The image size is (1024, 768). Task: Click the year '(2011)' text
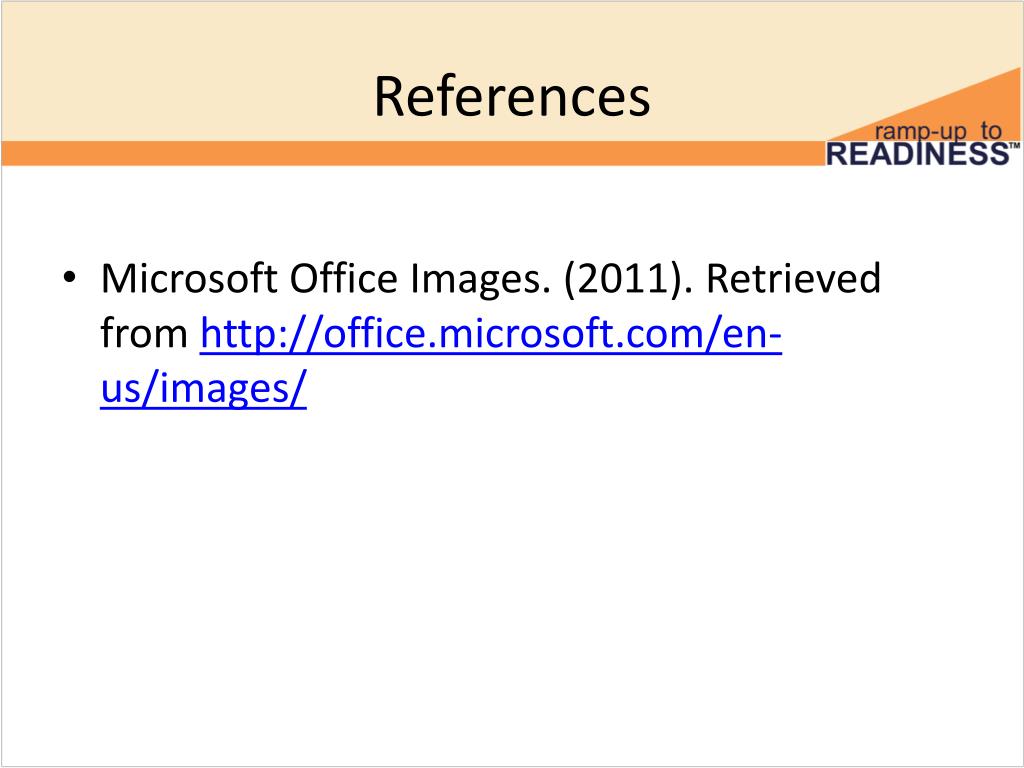point(626,279)
